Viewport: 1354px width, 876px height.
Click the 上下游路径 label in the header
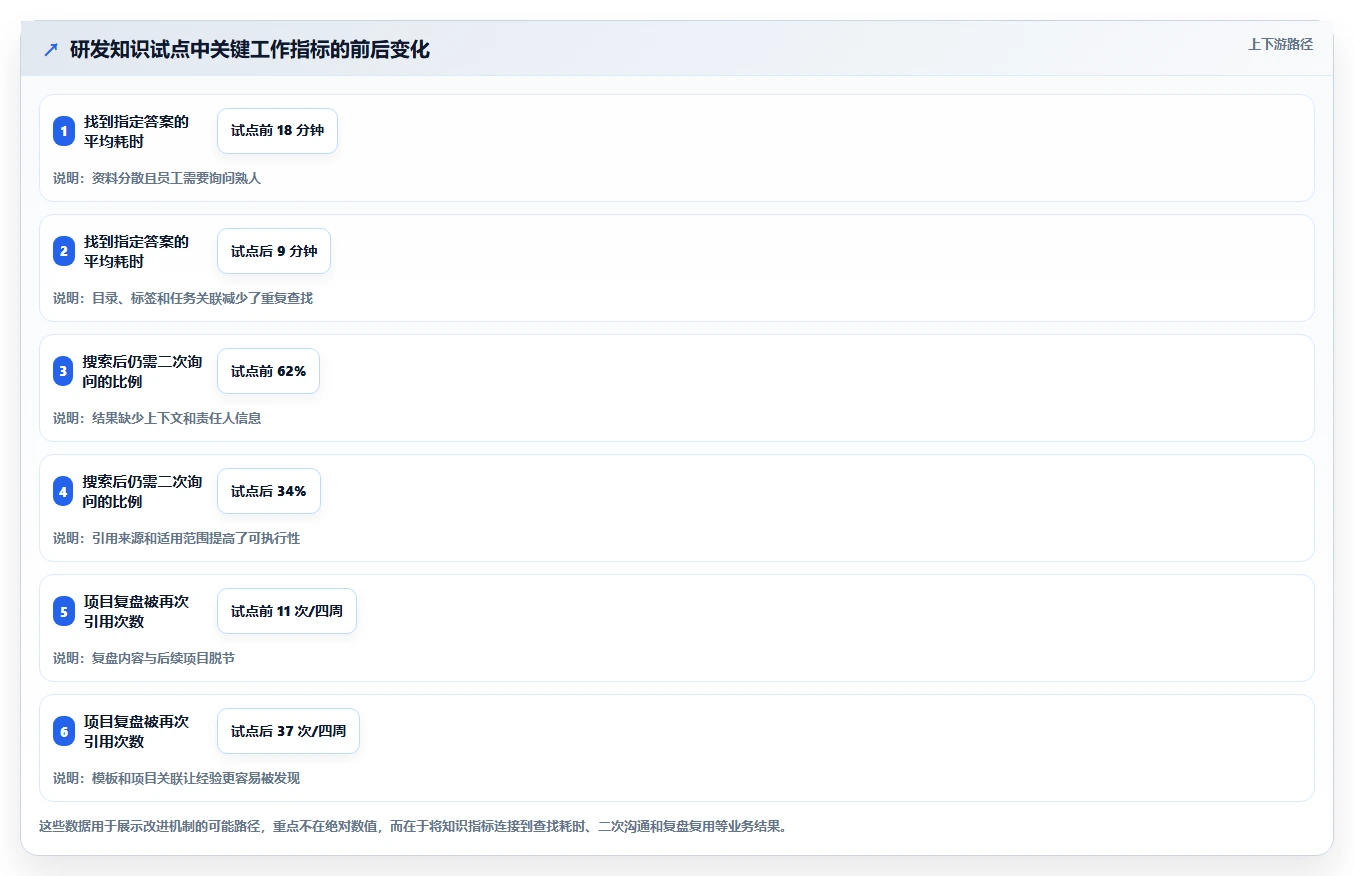point(1280,44)
